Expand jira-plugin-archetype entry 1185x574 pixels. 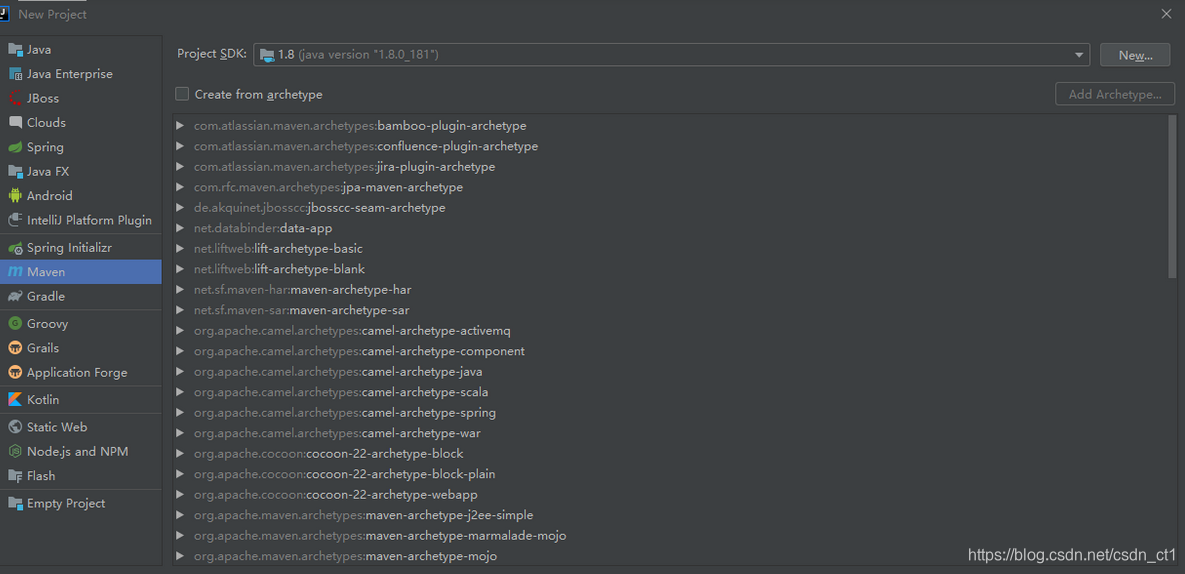pyautogui.click(x=180, y=166)
